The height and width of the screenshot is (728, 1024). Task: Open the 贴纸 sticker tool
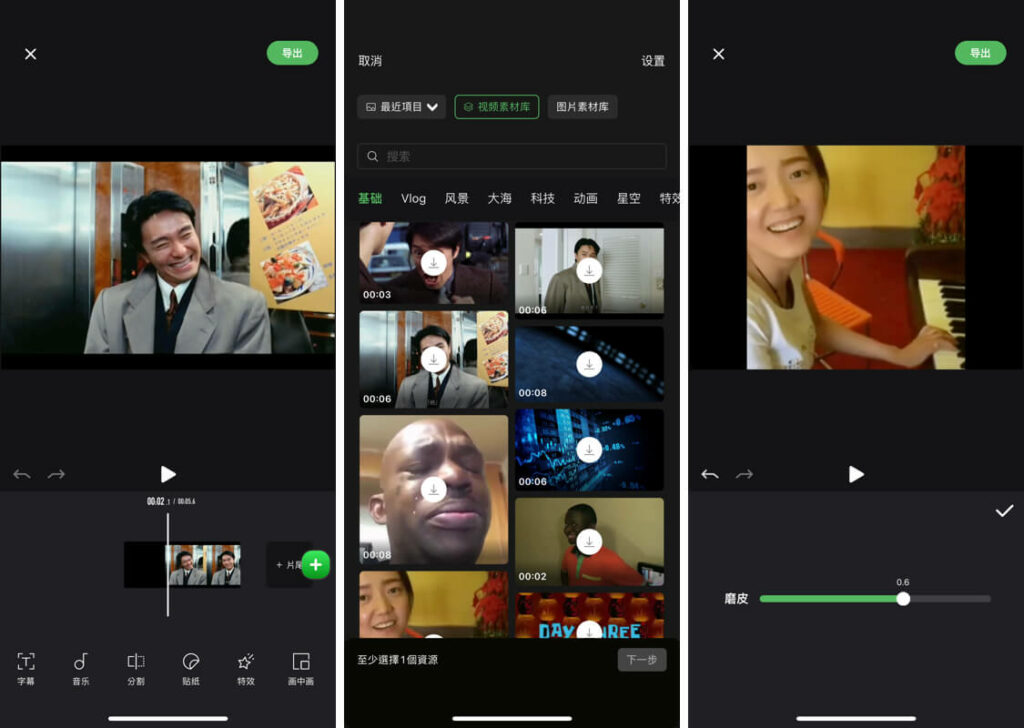191,668
